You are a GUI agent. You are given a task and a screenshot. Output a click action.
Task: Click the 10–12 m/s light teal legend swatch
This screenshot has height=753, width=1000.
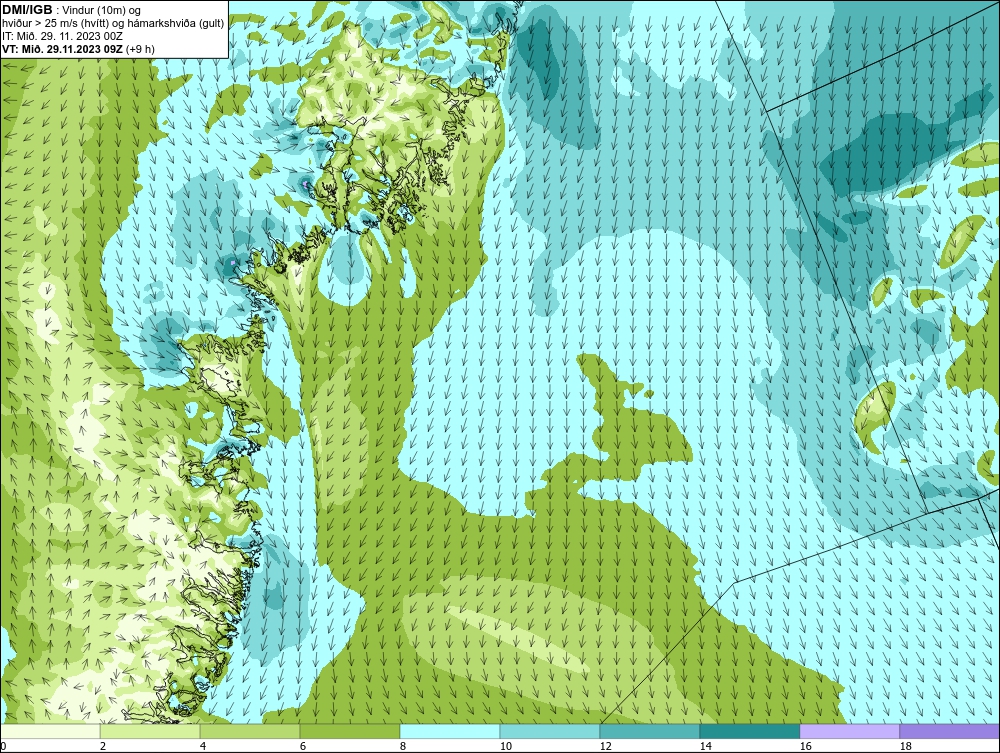550,731
